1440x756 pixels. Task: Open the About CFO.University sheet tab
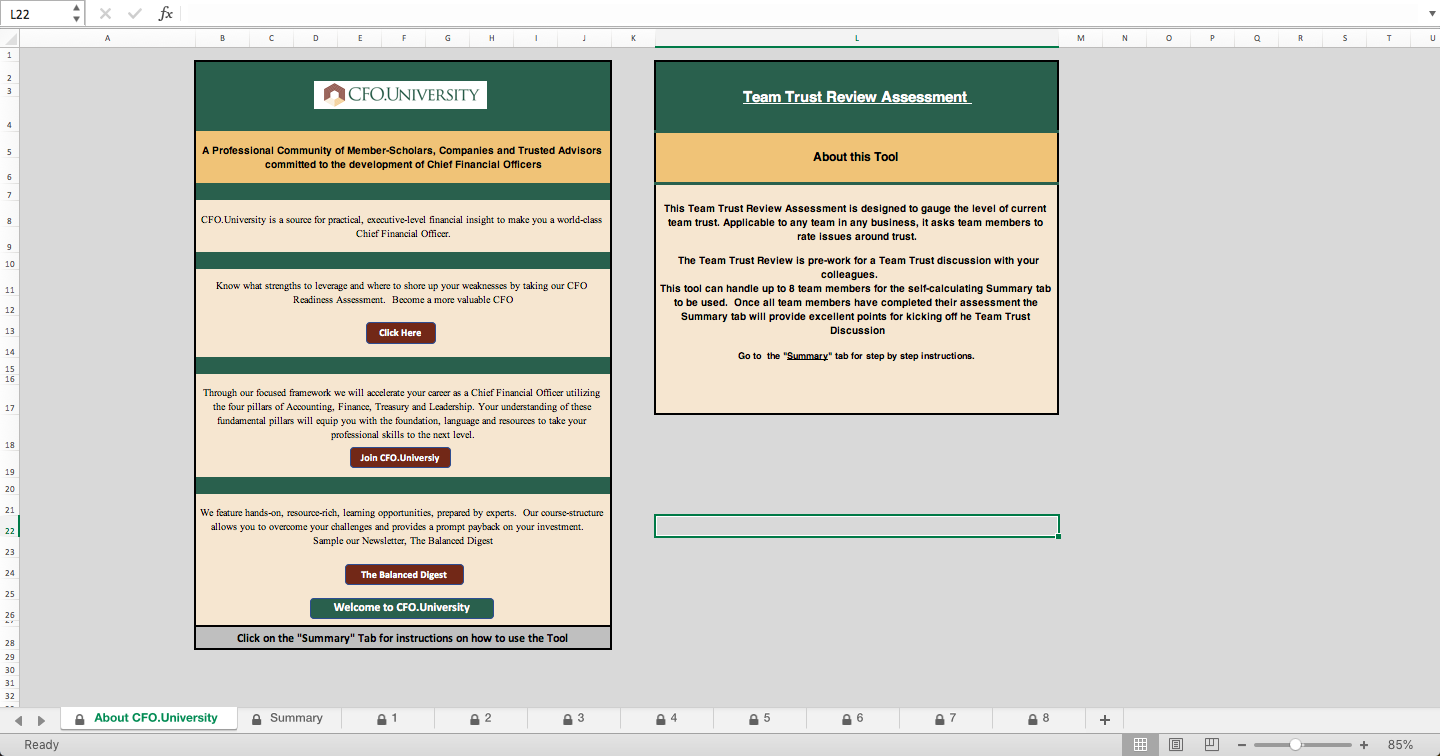pos(148,718)
